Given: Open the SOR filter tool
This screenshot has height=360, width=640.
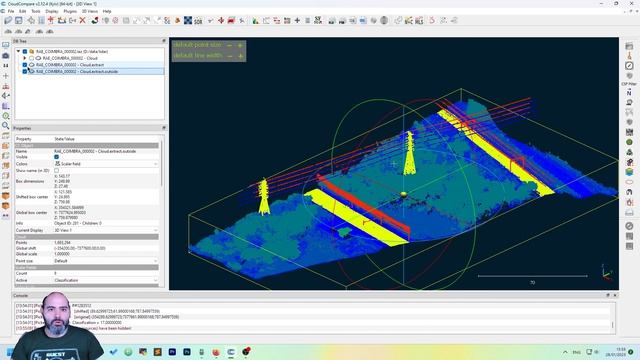Looking at the screenshot, I should coord(198,20).
